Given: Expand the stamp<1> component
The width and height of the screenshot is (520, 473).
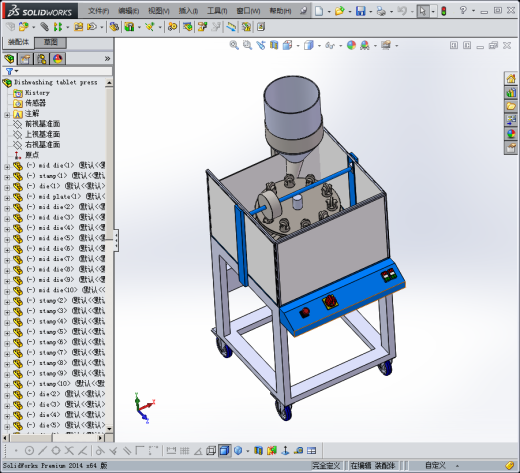Looking at the screenshot, I should 7,177.
